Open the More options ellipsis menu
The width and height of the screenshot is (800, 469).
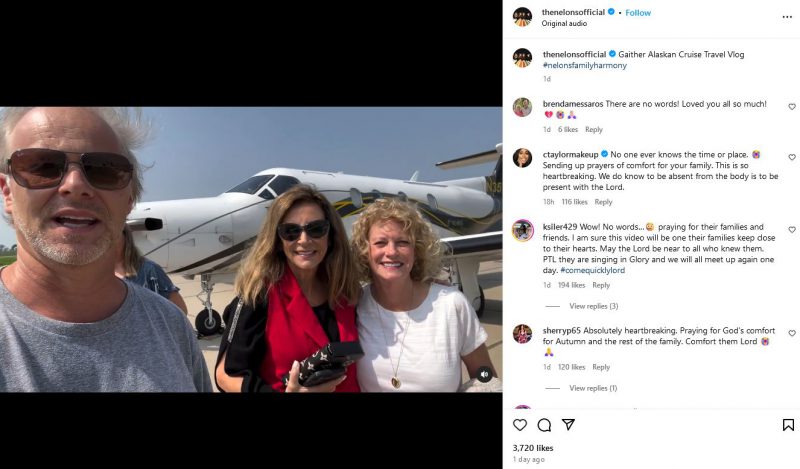(x=786, y=17)
